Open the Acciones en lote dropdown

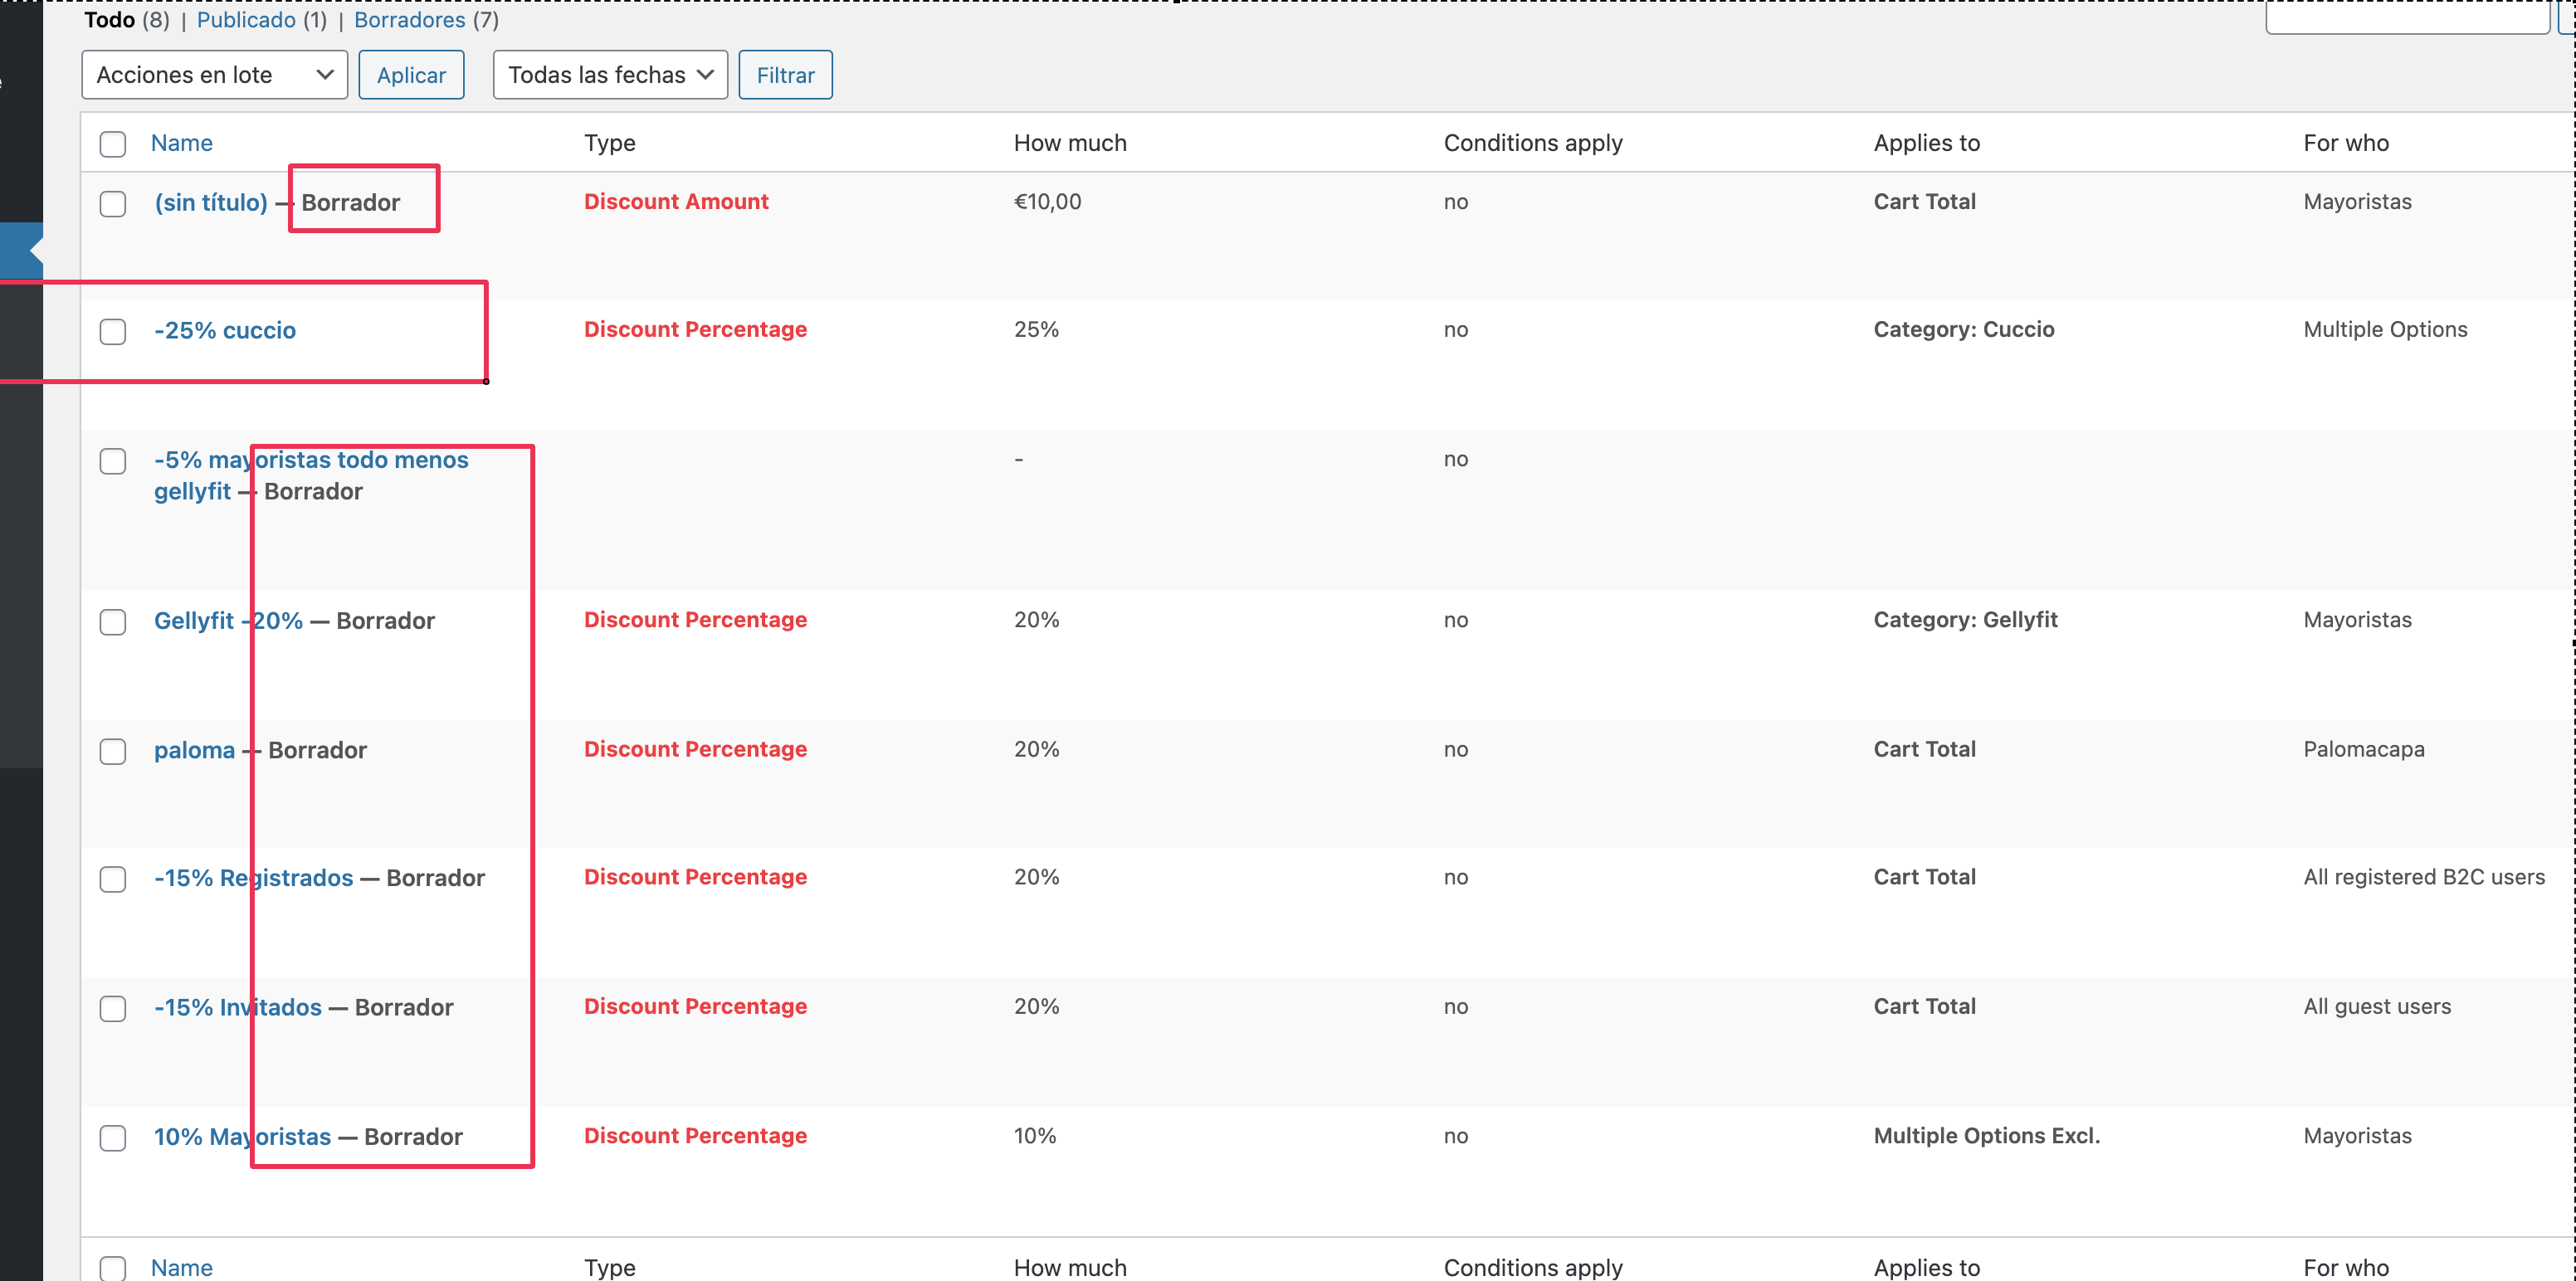[x=214, y=75]
